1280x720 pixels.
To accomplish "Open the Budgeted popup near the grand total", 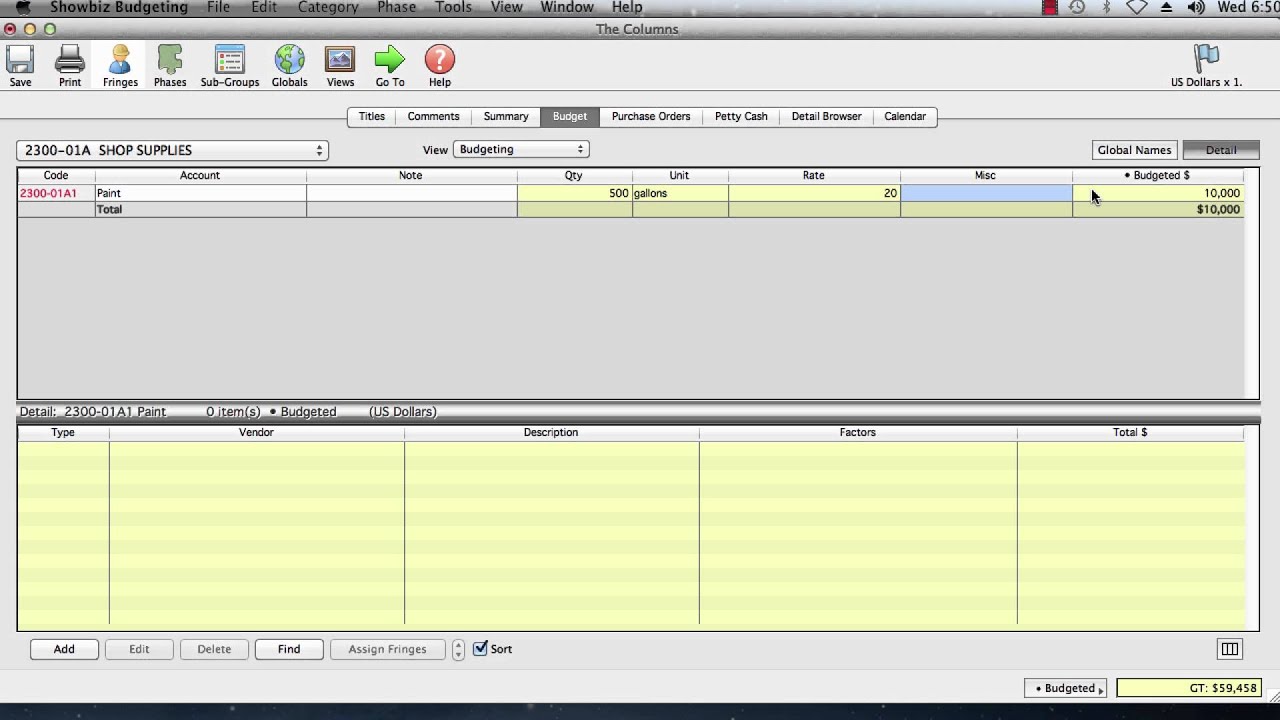I will [1066, 688].
